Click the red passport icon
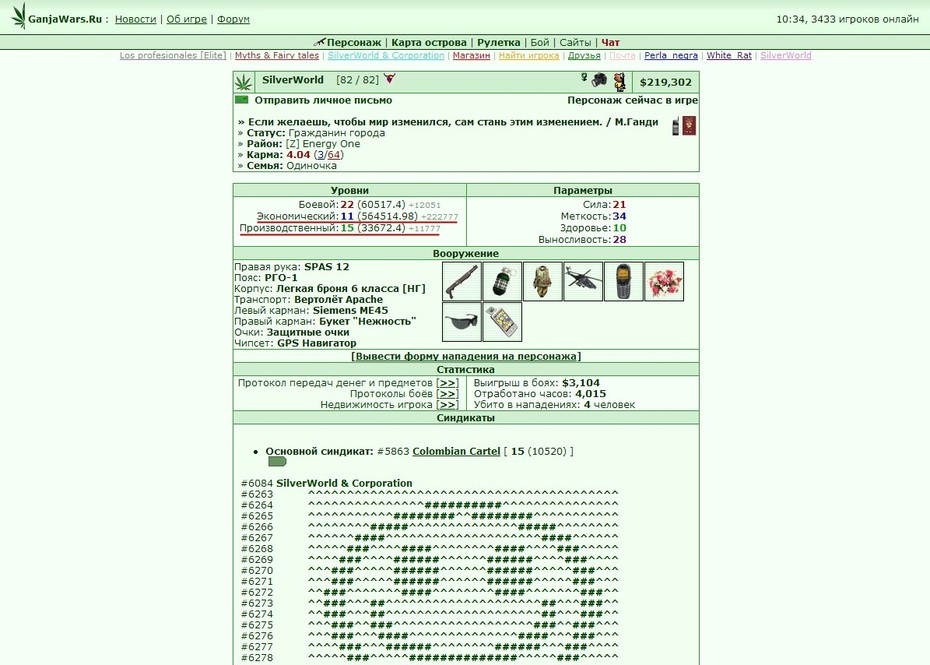This screenshot has height=665, width=930. click(689, 126)
